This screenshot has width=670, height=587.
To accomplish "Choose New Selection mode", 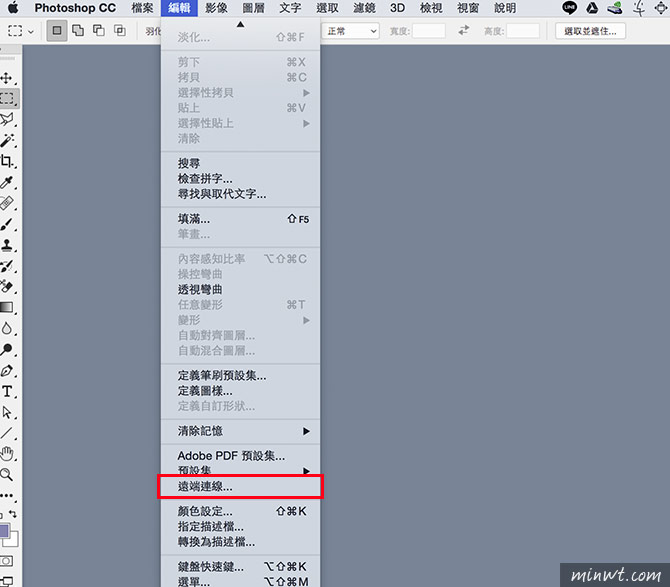I will 57,31.
